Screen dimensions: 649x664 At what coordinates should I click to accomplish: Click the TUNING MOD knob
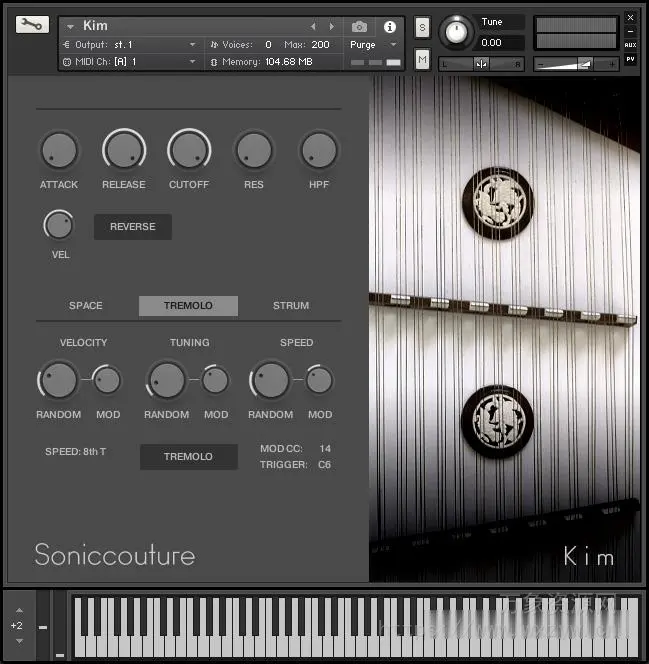point(215,380)
